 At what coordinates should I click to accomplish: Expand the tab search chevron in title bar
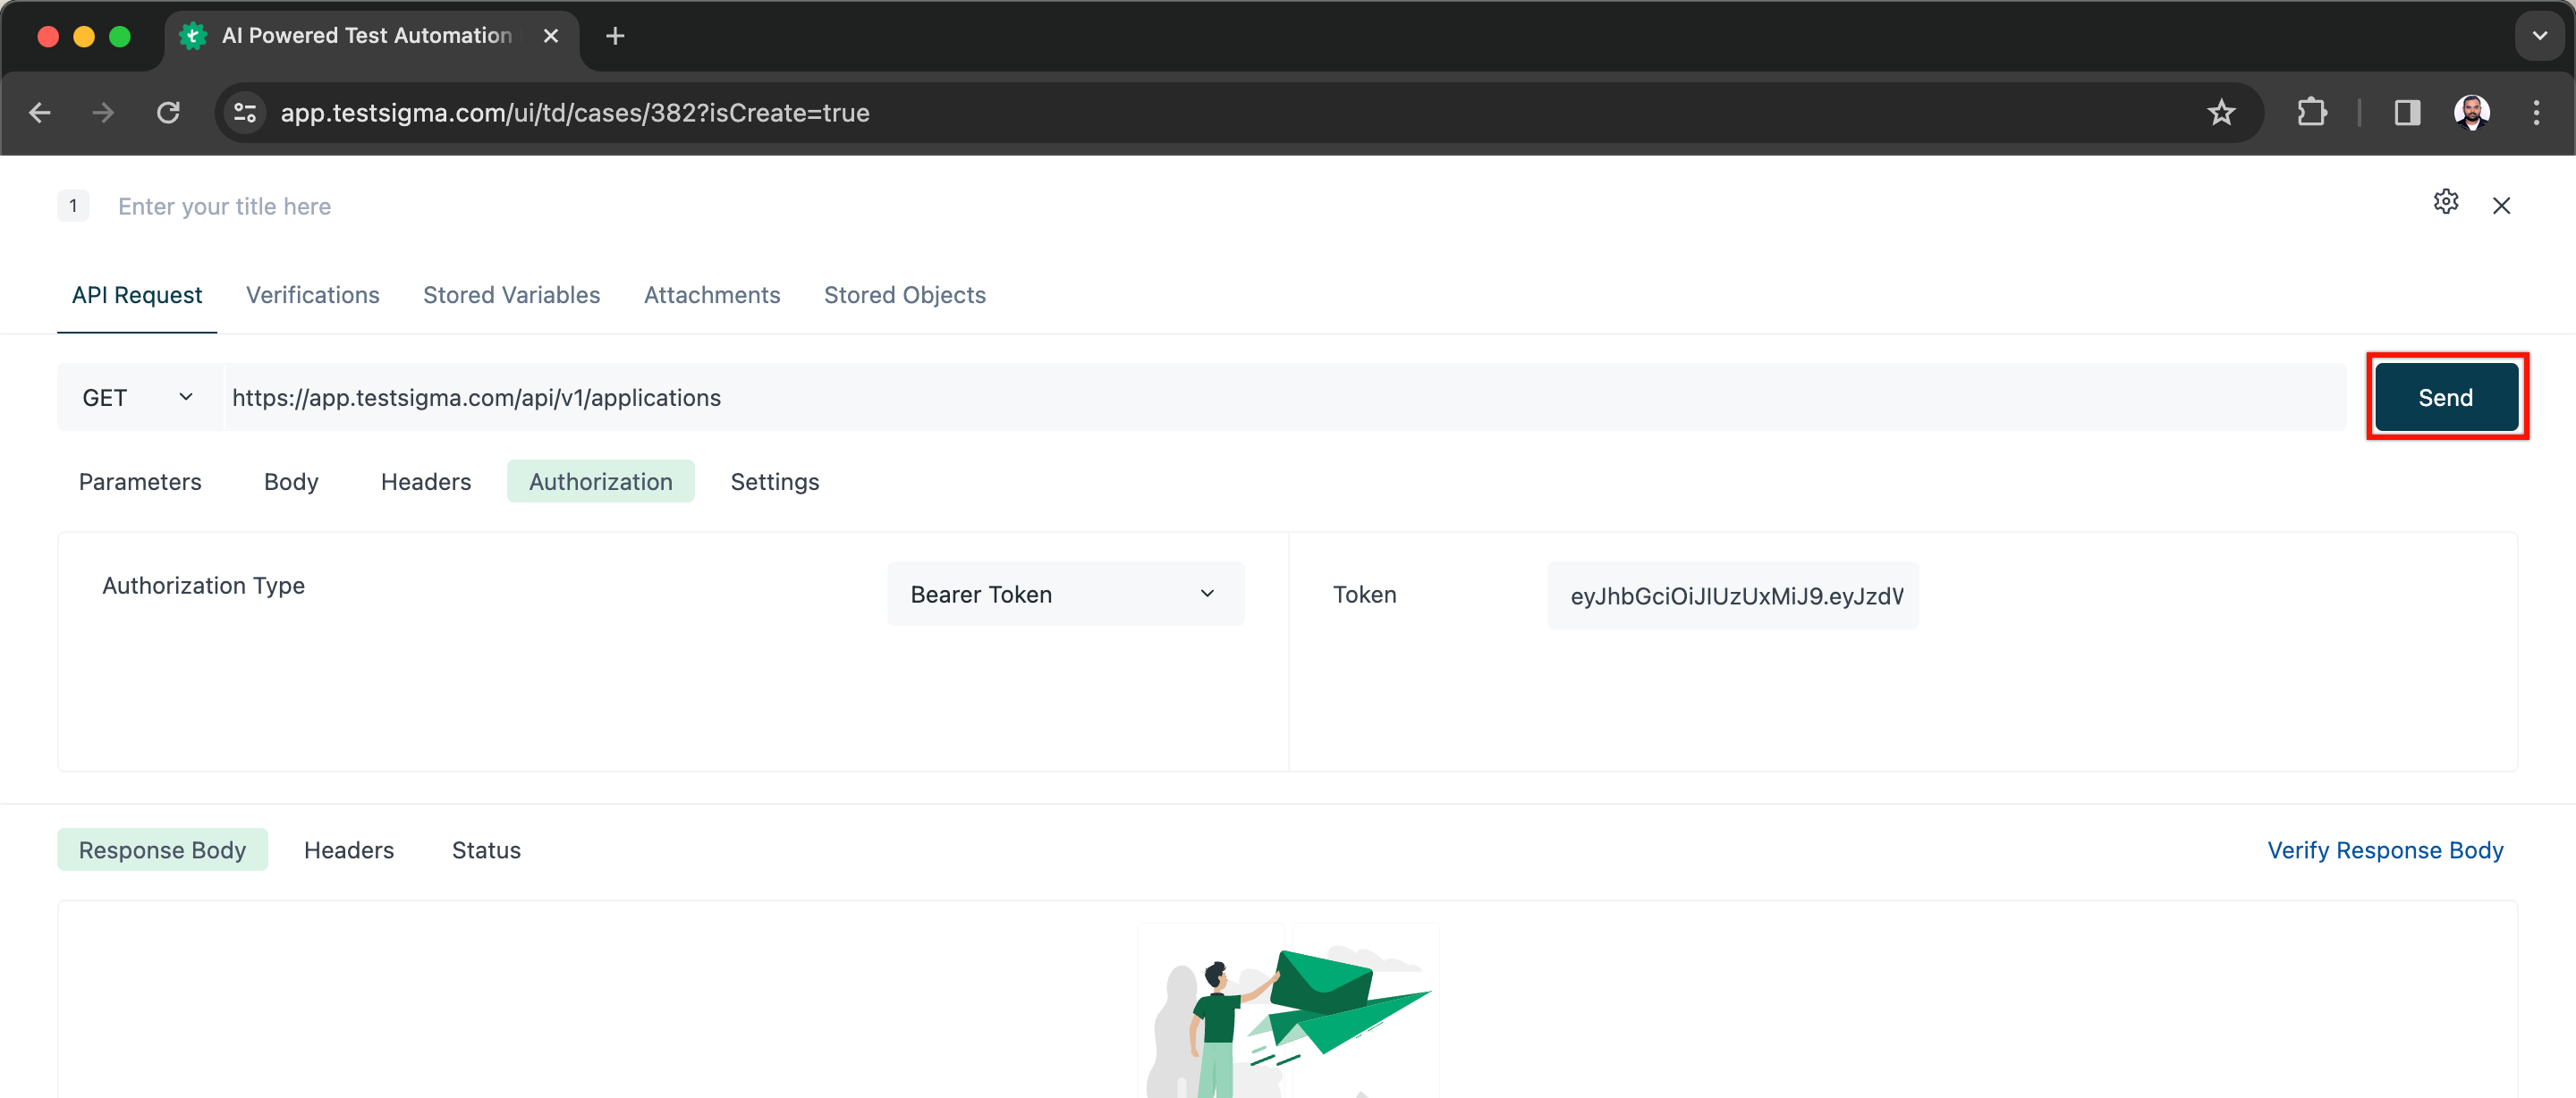pos(2539,36)
